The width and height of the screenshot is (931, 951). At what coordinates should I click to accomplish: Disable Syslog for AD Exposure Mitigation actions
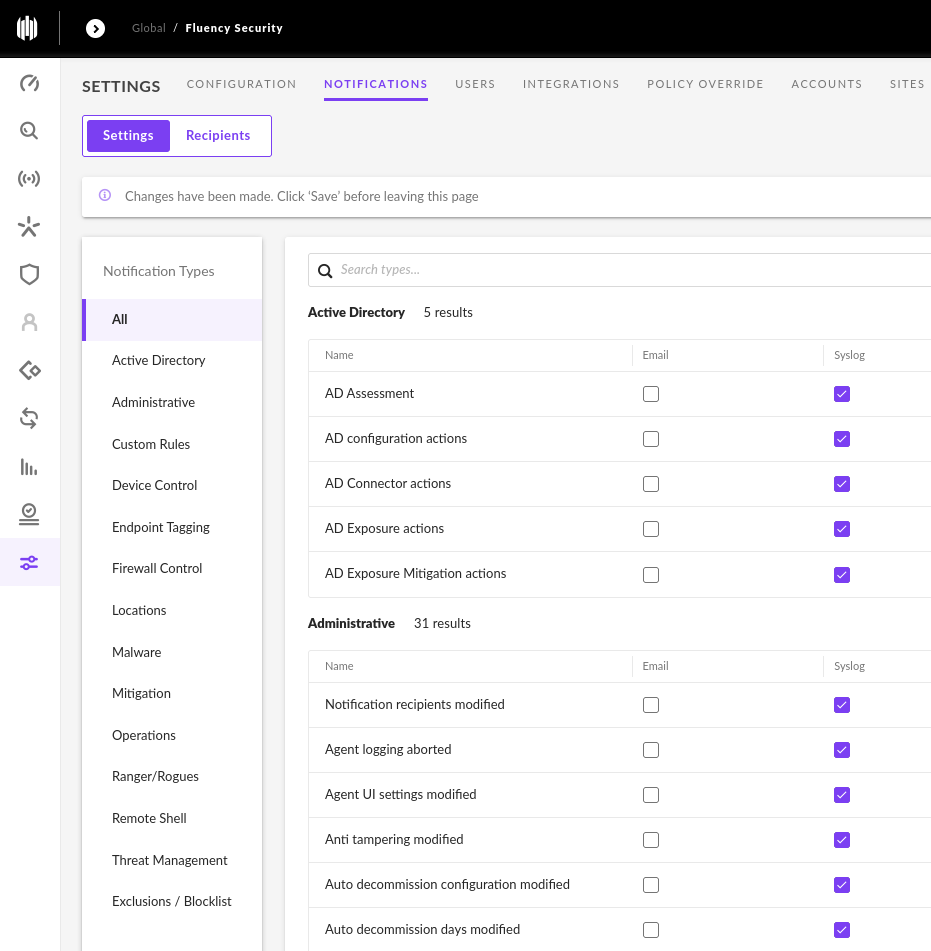[842, 574]
